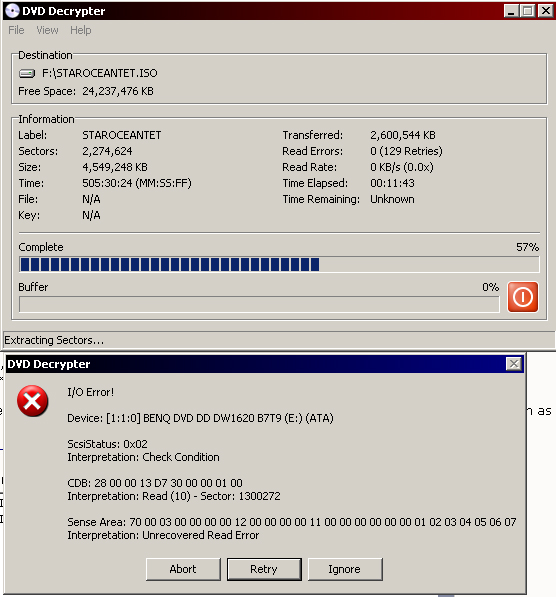This screenshot has height=597, width=556.
Task: Abort the read operation
Action: tap(183, 569)
